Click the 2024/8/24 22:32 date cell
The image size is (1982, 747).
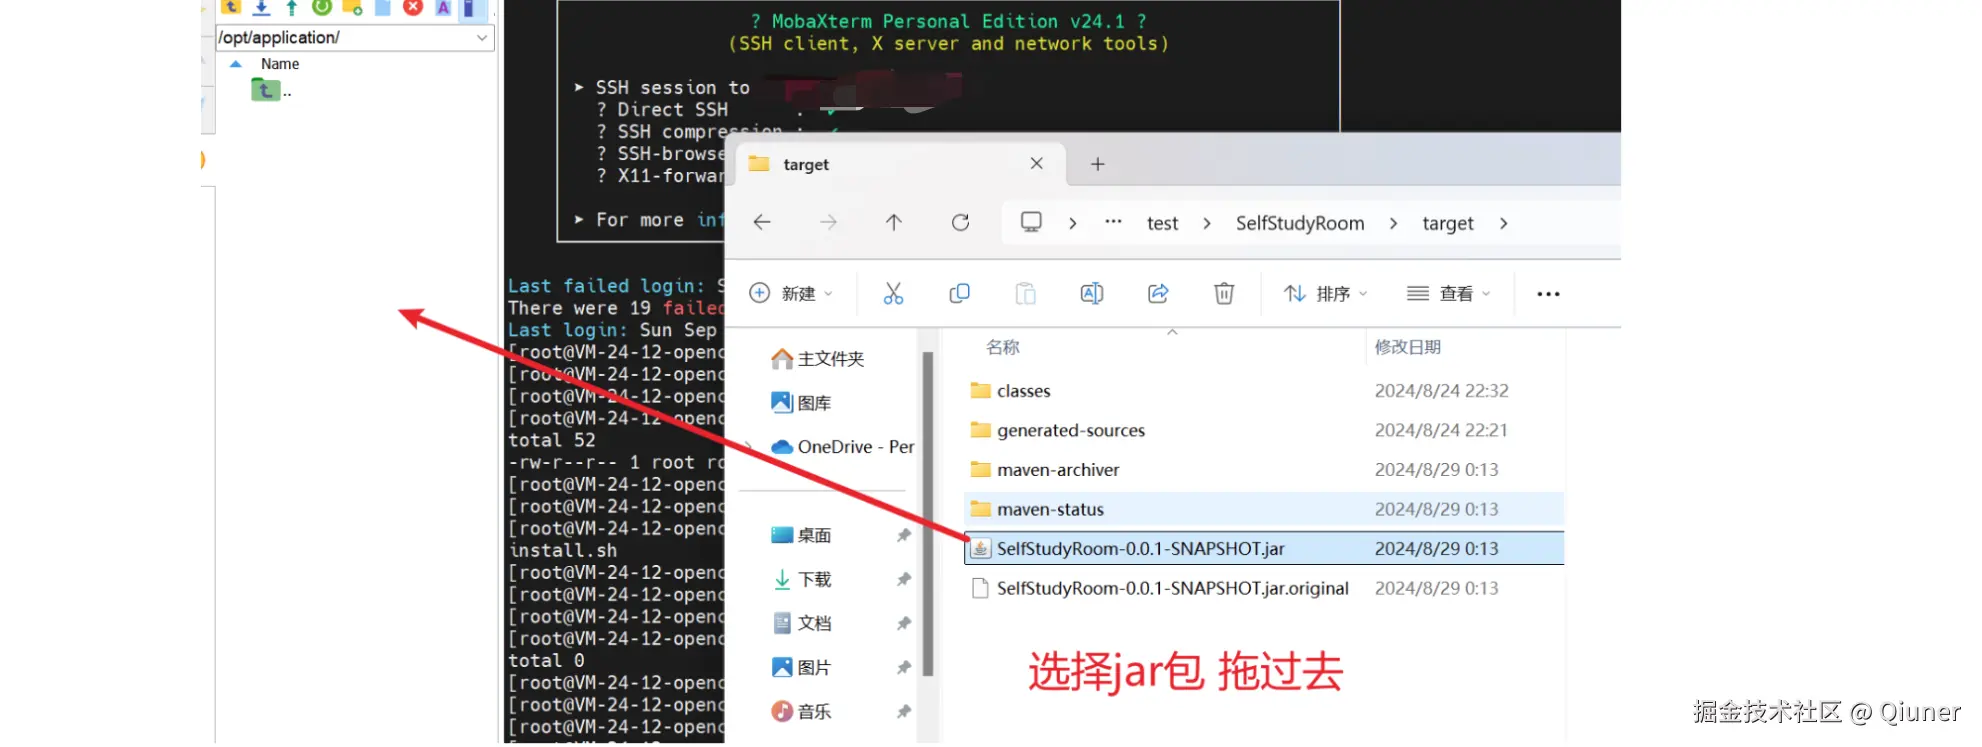pos(1441,391)
